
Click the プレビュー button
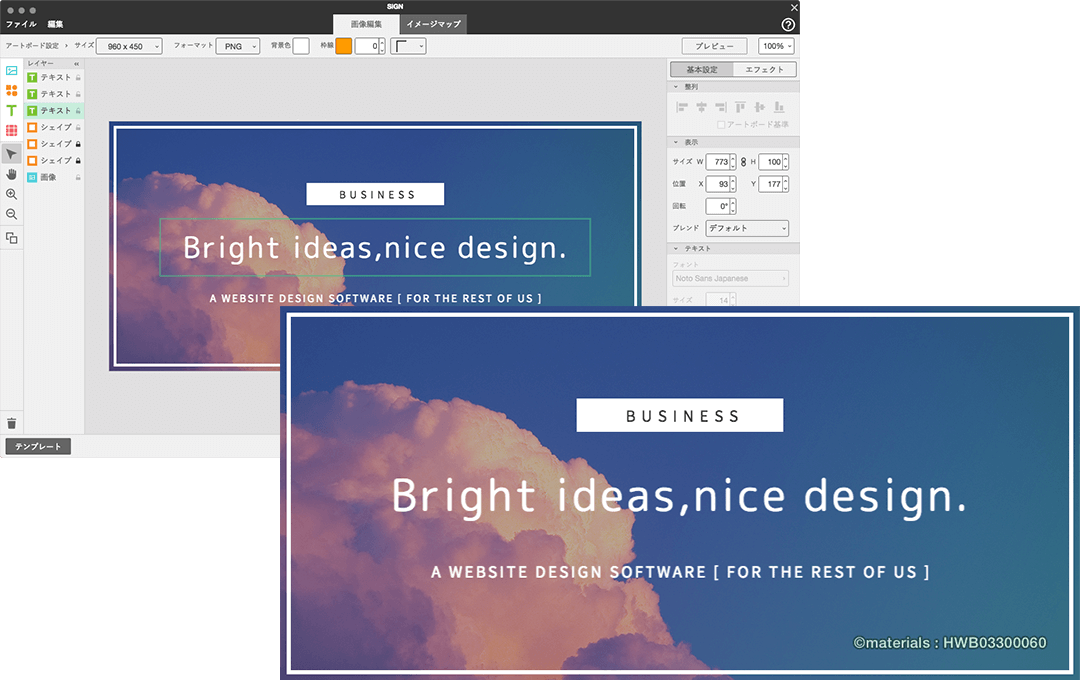coord(714,46)
